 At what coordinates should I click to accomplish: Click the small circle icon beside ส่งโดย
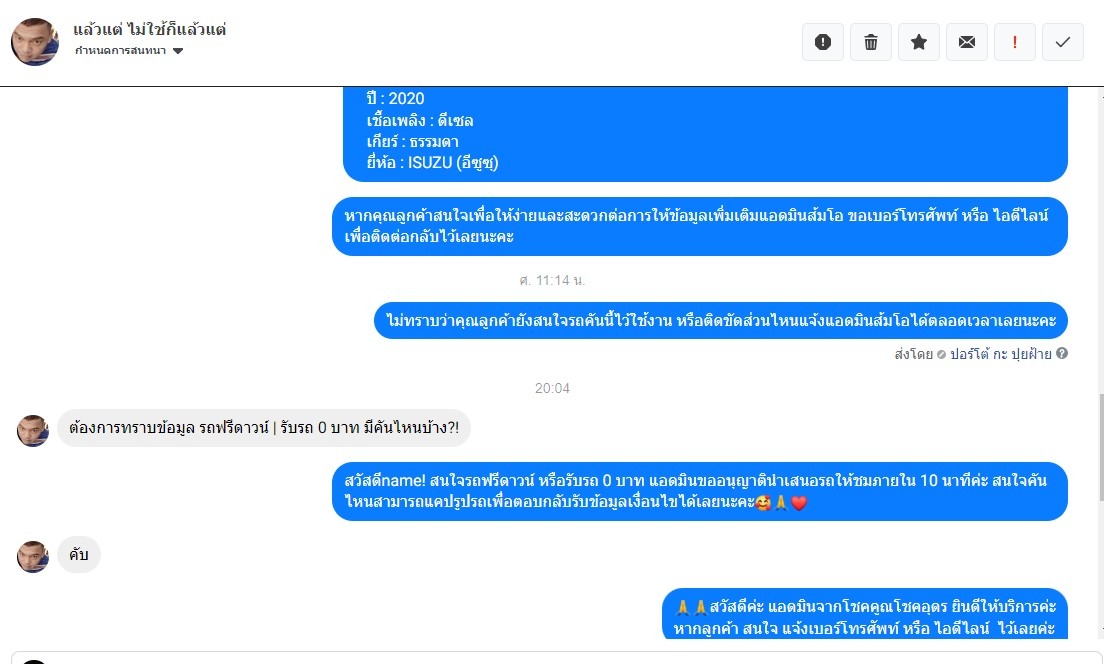[941, 354]
